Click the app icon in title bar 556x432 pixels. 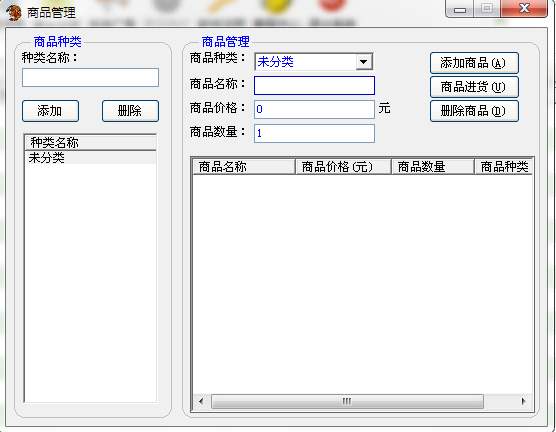click(13, 13)
